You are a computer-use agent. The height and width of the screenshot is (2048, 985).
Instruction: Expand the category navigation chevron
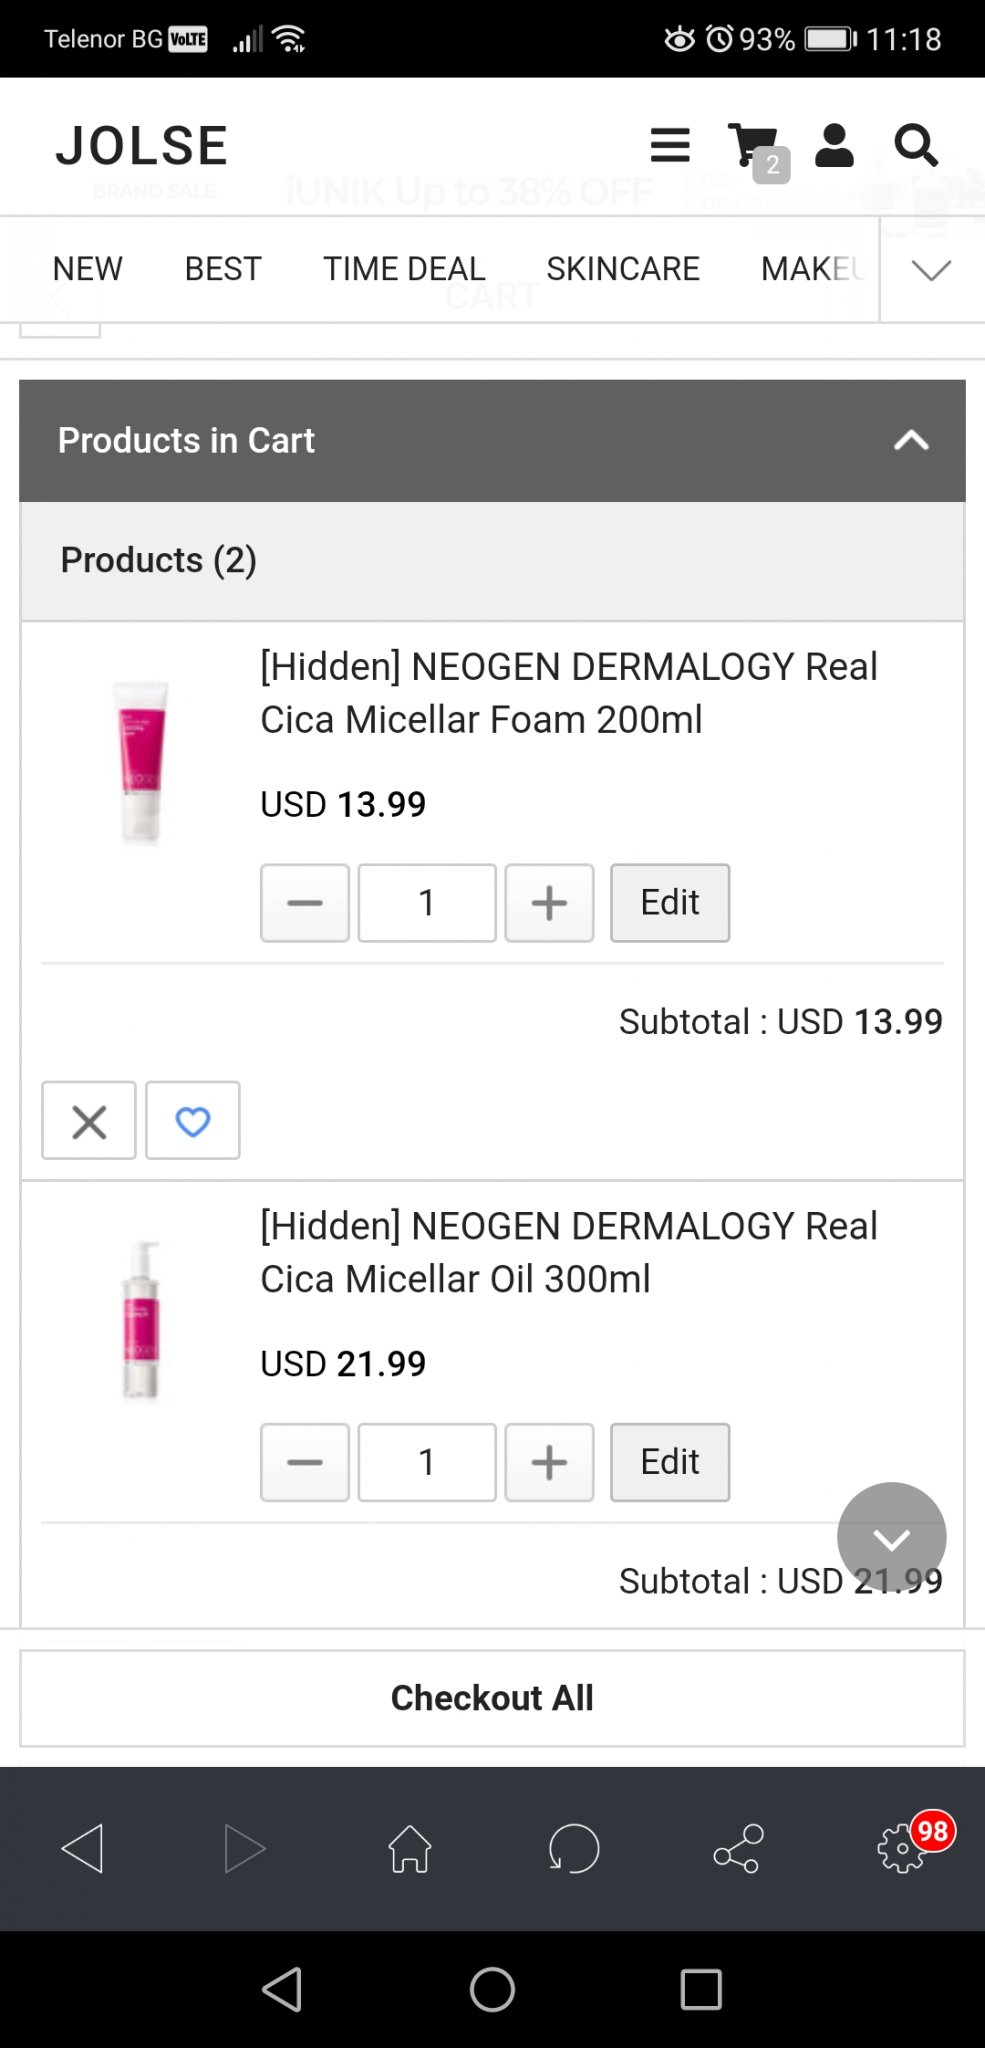(x=931, y=270)
